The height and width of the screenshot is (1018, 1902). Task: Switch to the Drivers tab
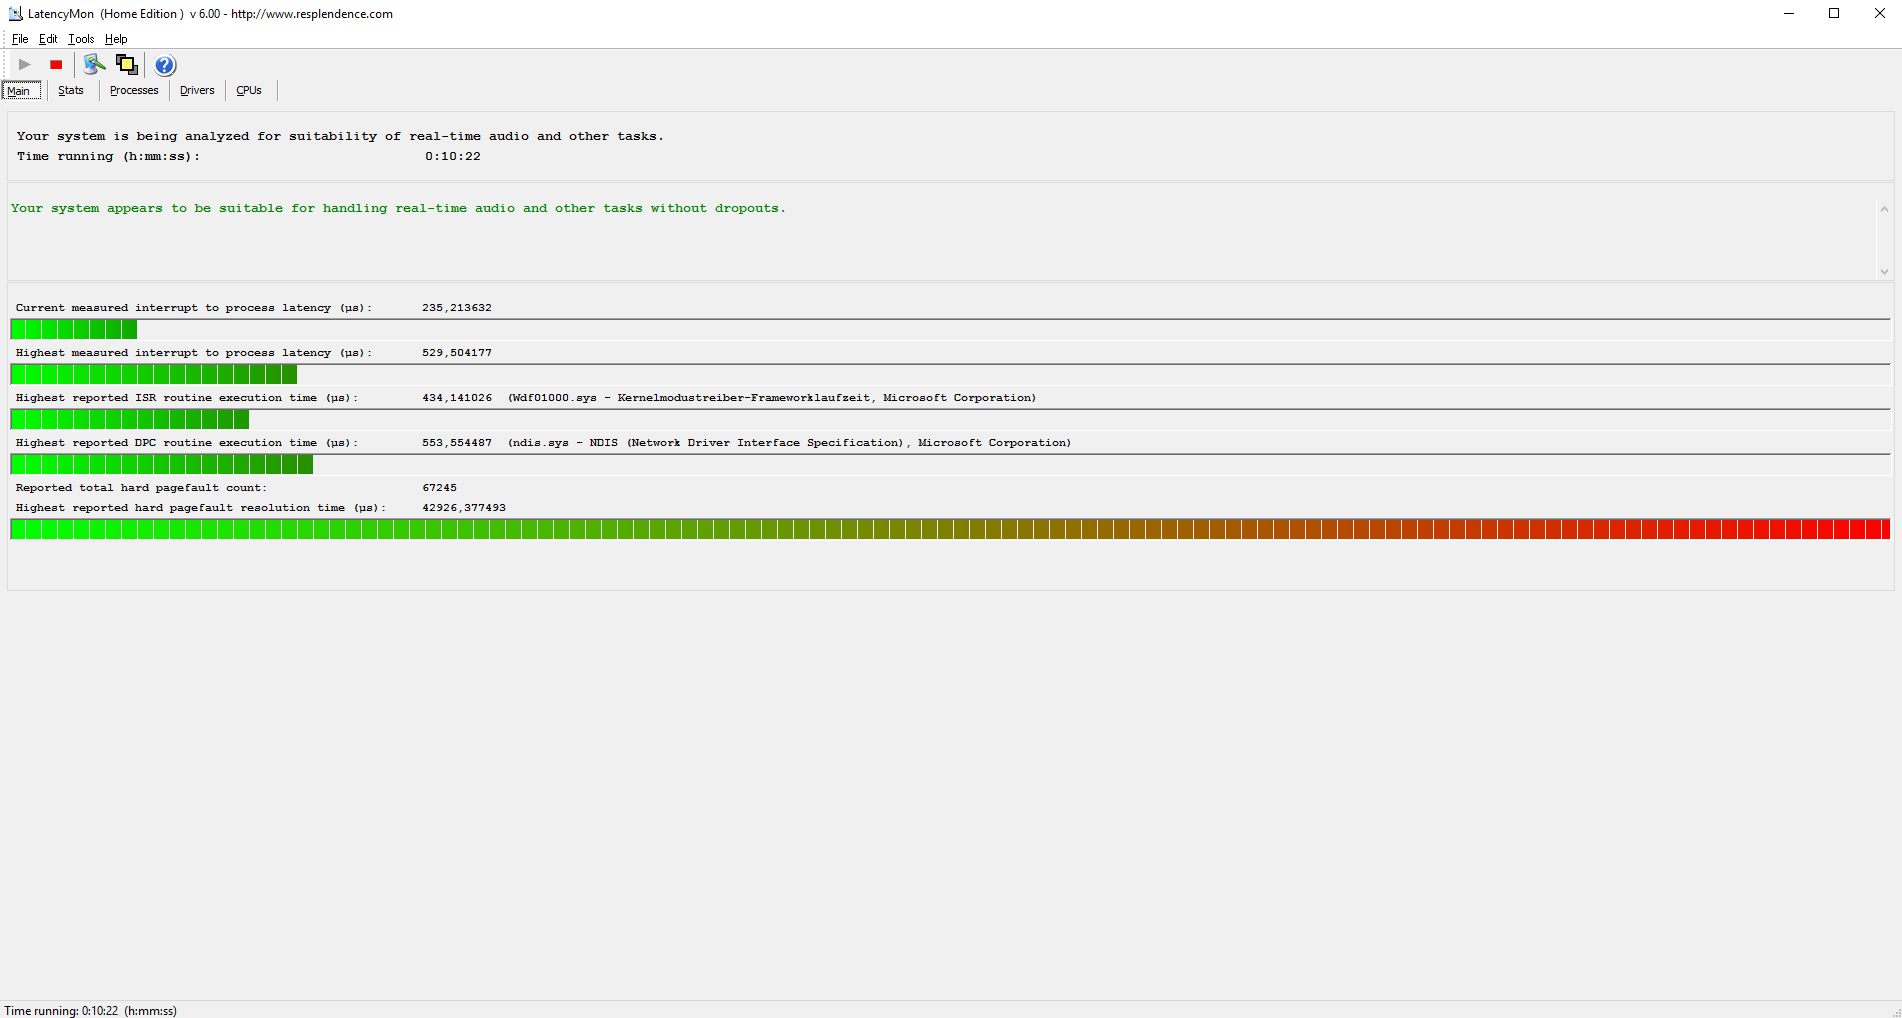pos(197,90)
